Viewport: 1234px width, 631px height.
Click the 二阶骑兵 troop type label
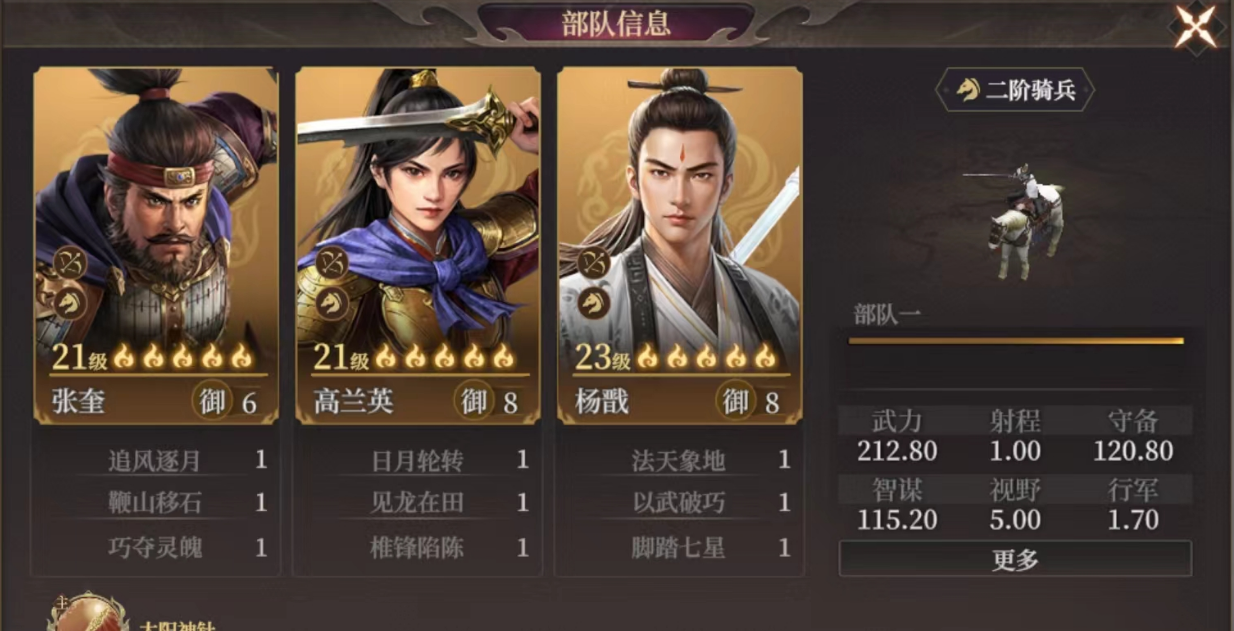pos(1015,90)
